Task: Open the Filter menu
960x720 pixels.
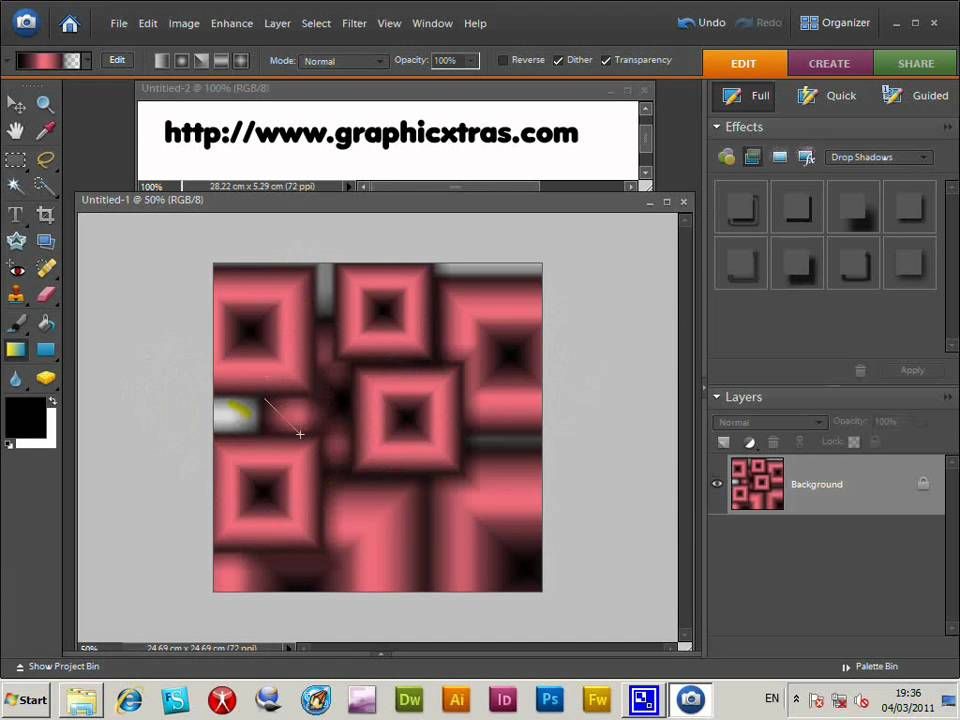Action: point(354,23)
